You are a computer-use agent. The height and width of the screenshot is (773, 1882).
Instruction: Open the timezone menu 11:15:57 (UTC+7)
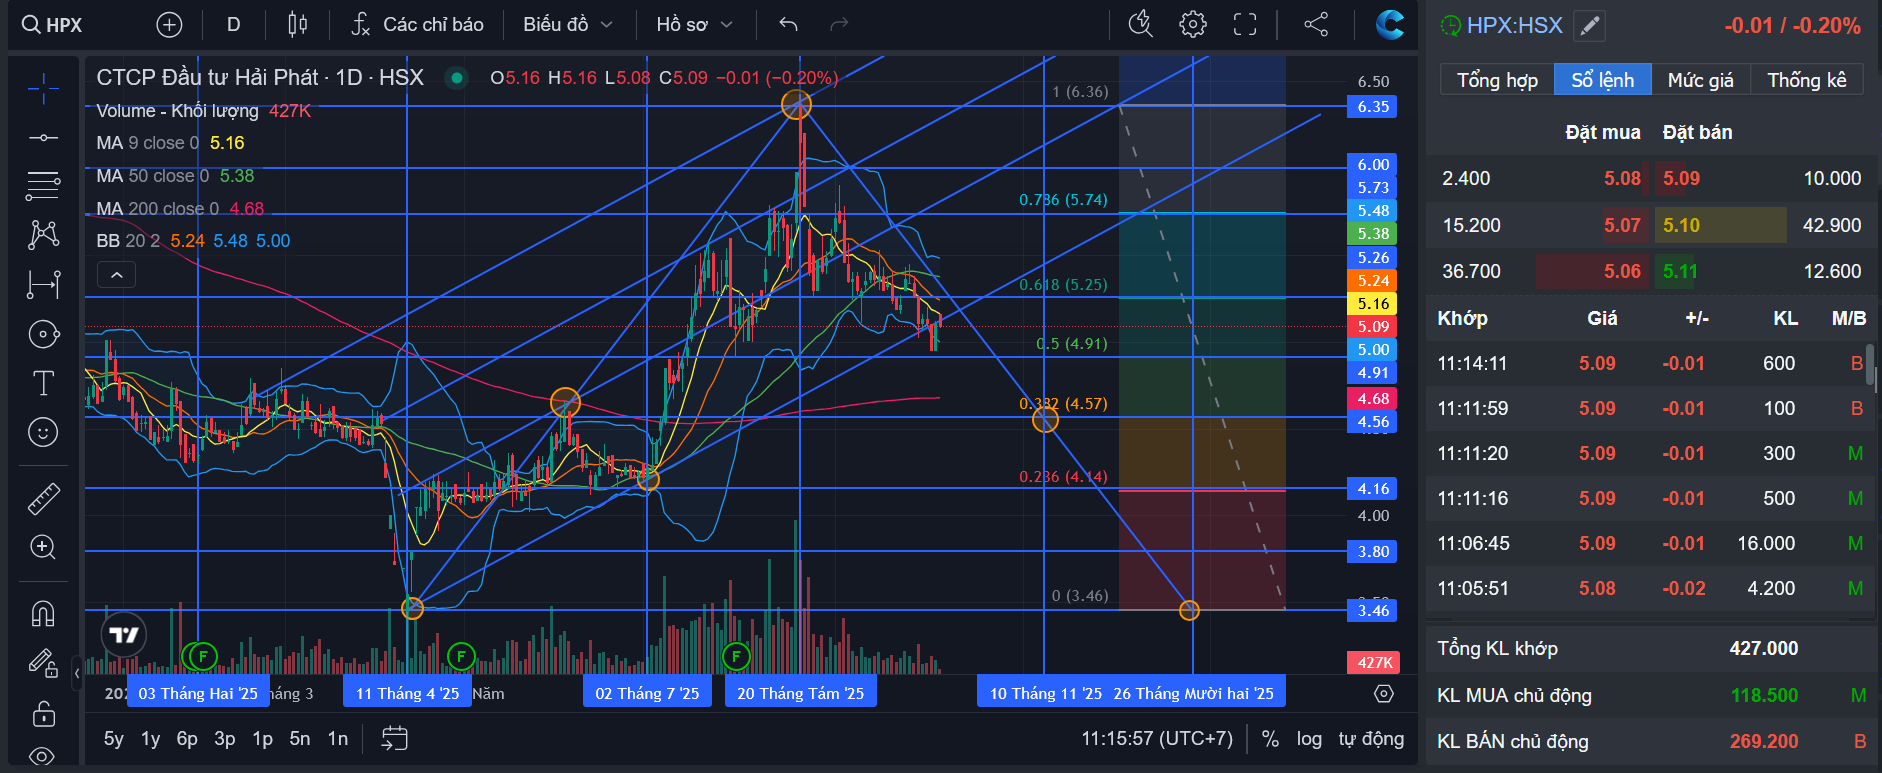[1157, 739]
